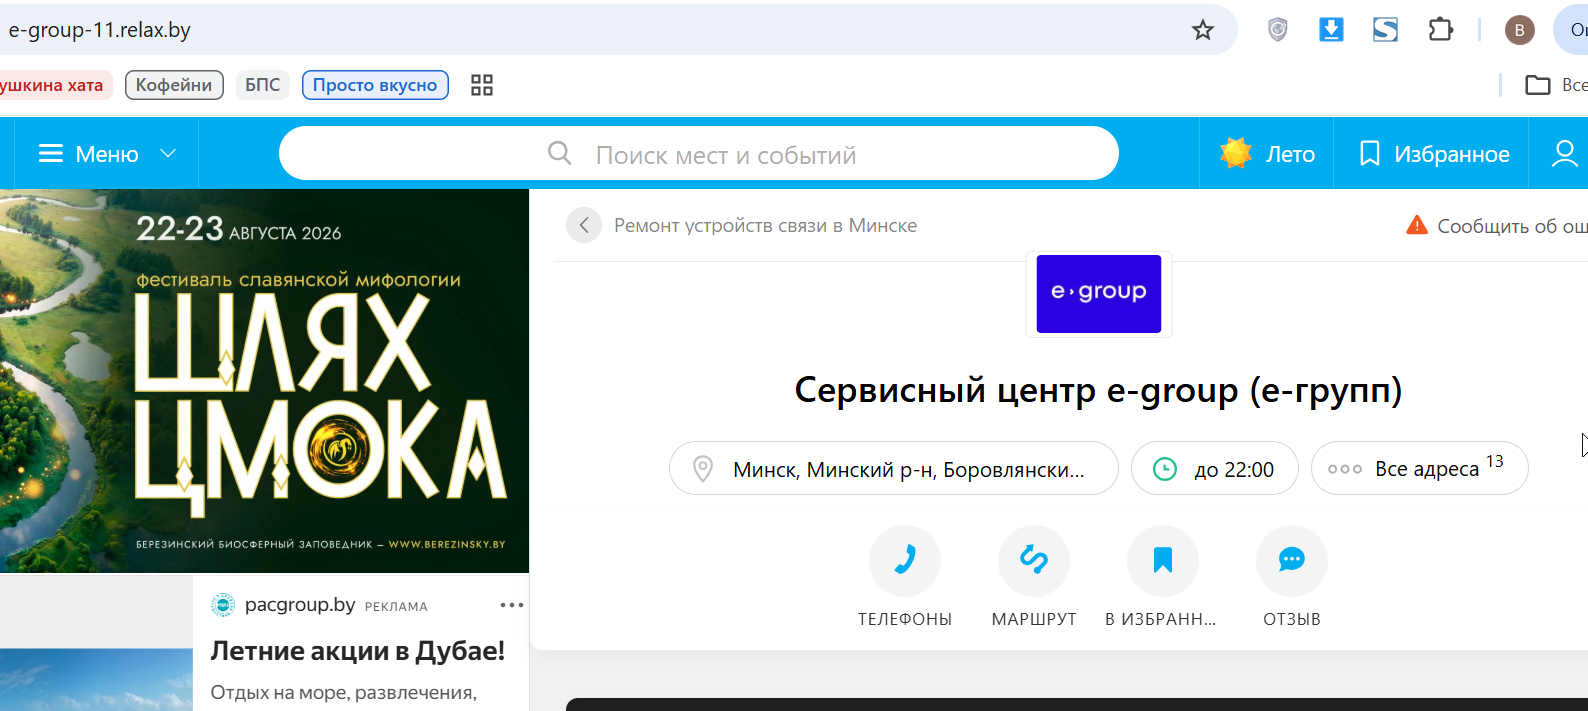Open the all bookmarks folder icon
Image resolution: width=1588 pixels, height=711 pixels.
tap(1537, 85)
